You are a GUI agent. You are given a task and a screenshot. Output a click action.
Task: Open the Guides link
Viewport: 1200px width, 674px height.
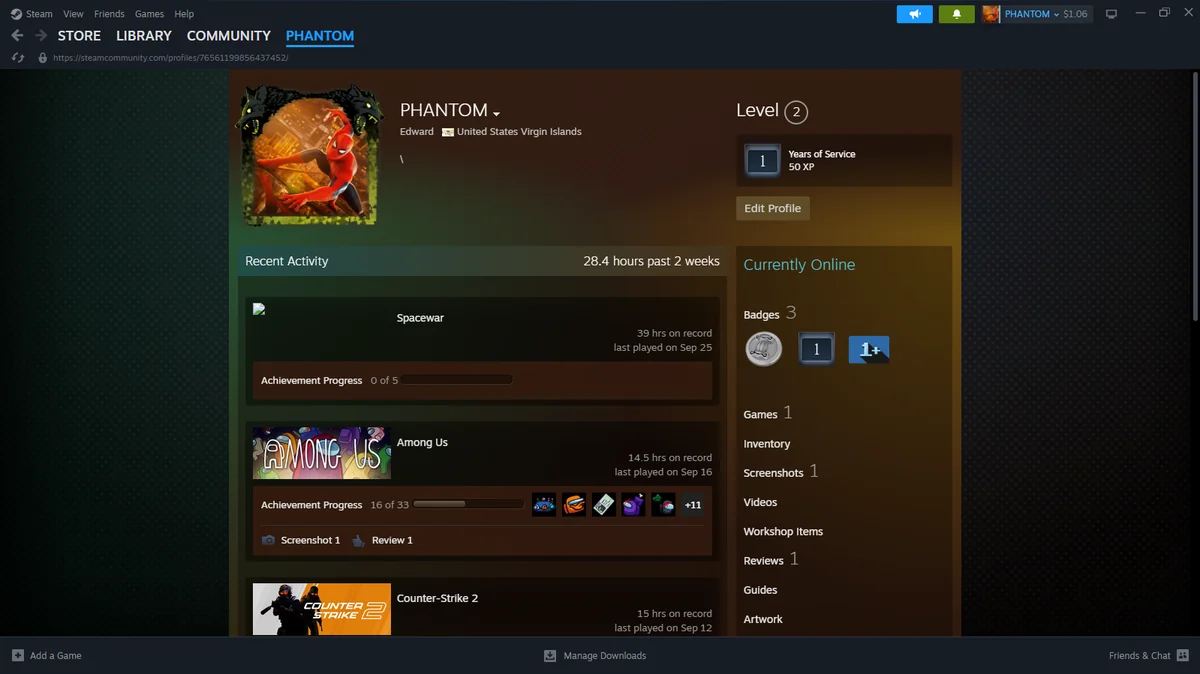click(x=760, y=590)
